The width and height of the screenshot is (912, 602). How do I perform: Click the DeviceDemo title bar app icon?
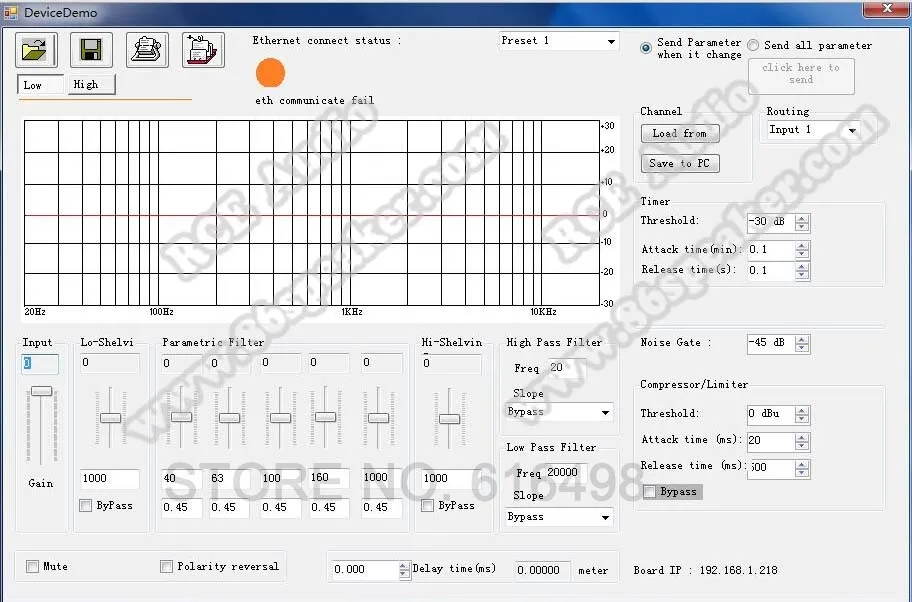tap(10, 12)
